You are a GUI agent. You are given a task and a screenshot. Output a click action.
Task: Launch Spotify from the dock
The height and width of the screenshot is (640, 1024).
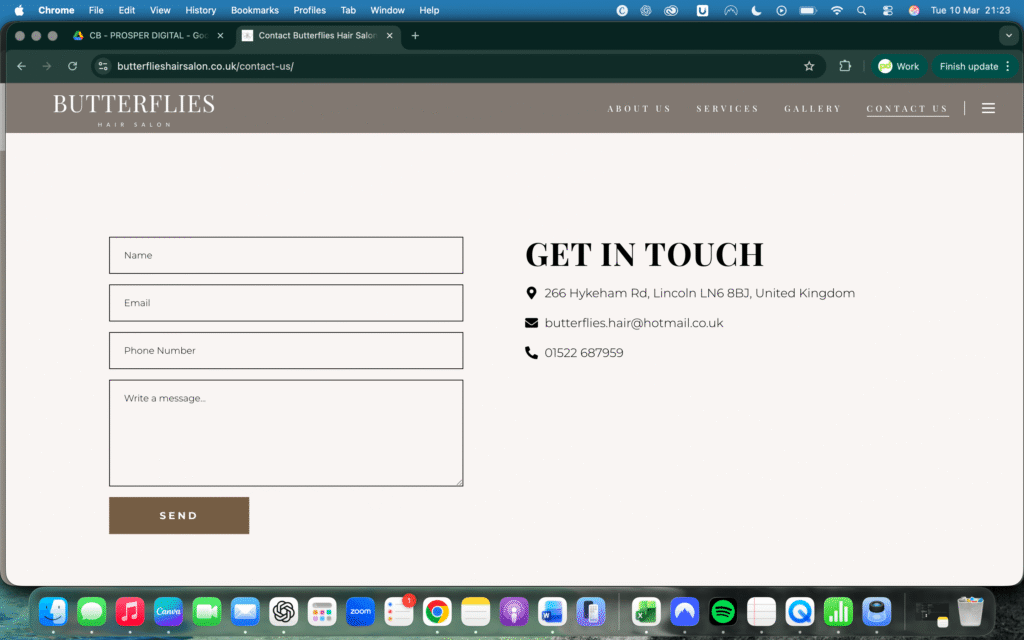(723, 611)
